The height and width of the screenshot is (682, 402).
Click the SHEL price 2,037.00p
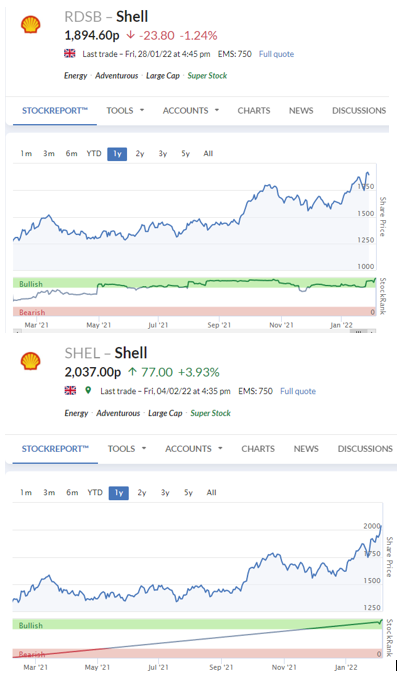93,372
